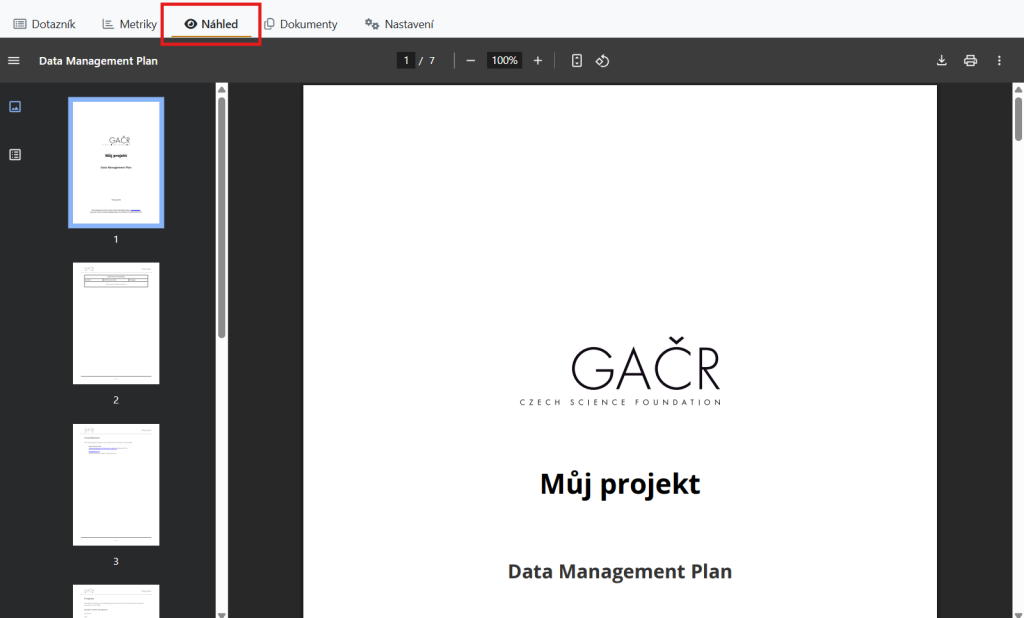The height and width of the screenshot is (618, 1024).
Task: Zoom out with the minus button
Action: pos(470,61)
